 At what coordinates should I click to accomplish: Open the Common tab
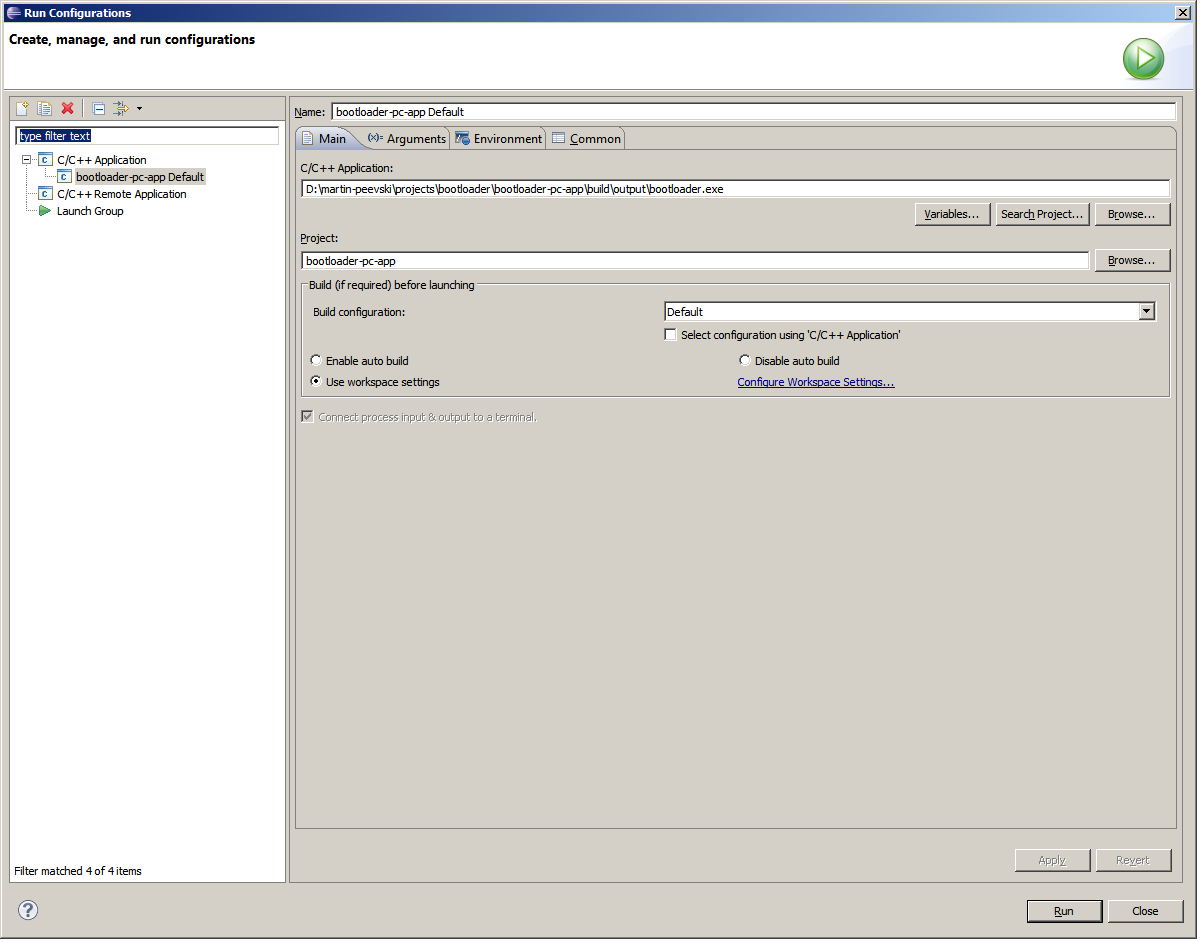point(587,139)
